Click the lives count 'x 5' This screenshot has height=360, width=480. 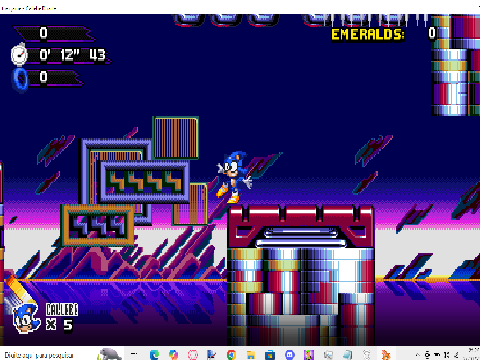coord(59,324)
